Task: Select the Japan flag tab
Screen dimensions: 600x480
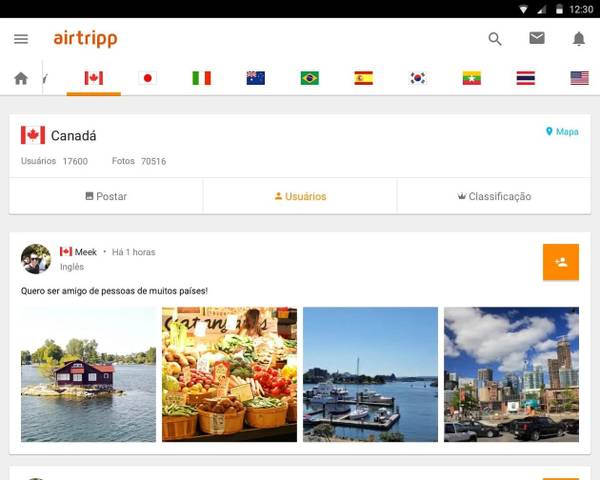Action: [148, 78]
